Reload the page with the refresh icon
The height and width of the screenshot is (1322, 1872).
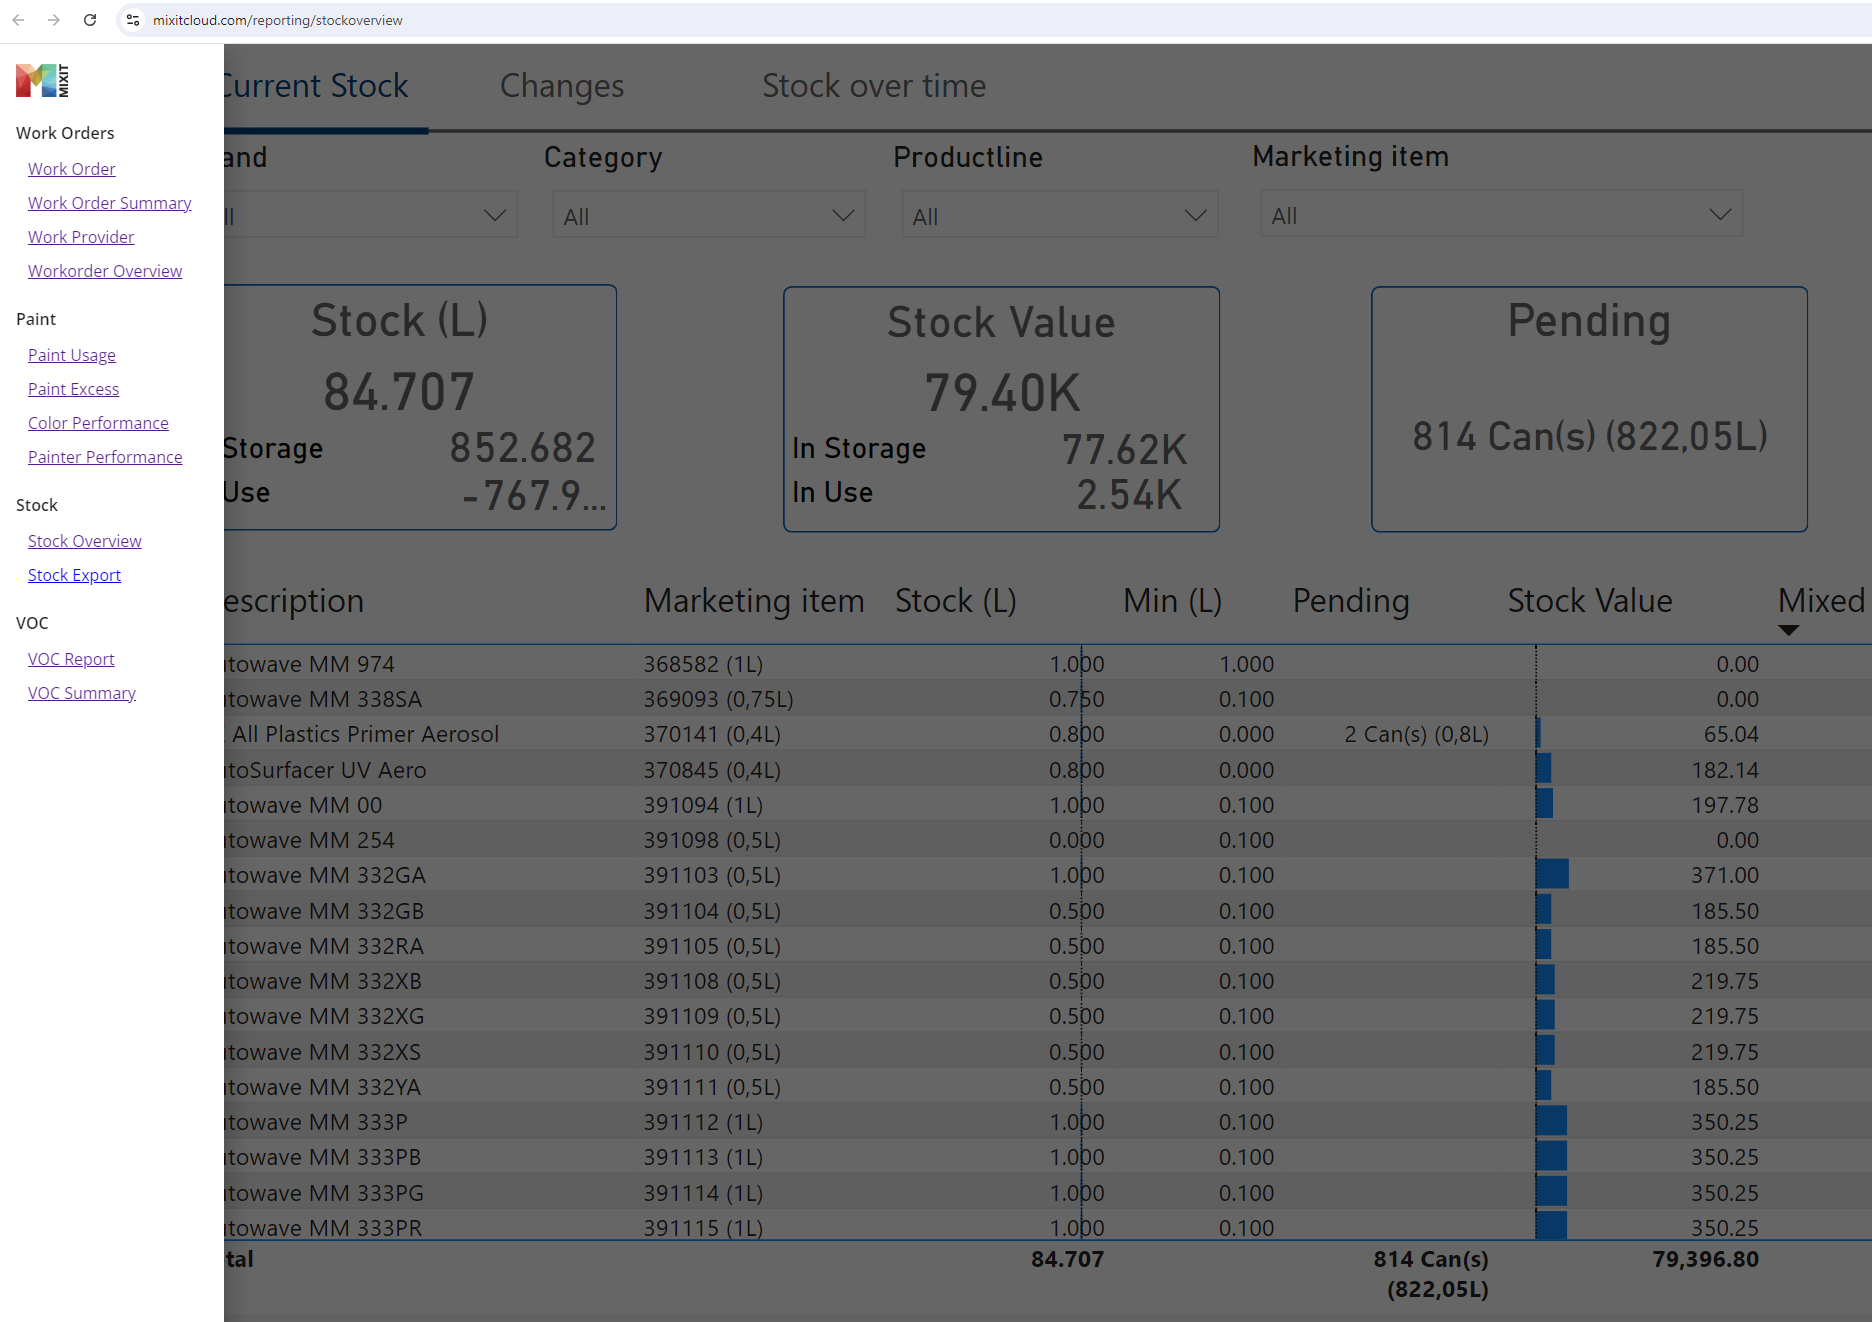point(90,19)
